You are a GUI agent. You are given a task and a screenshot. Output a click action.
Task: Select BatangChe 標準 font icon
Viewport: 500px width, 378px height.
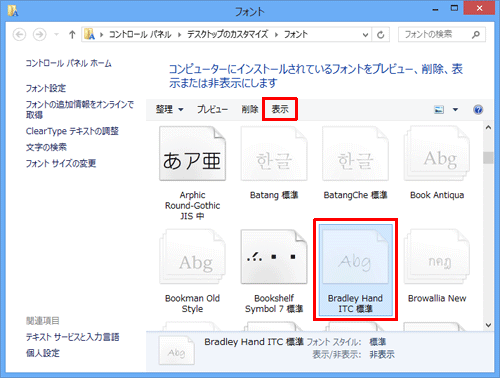pos(355,154)
